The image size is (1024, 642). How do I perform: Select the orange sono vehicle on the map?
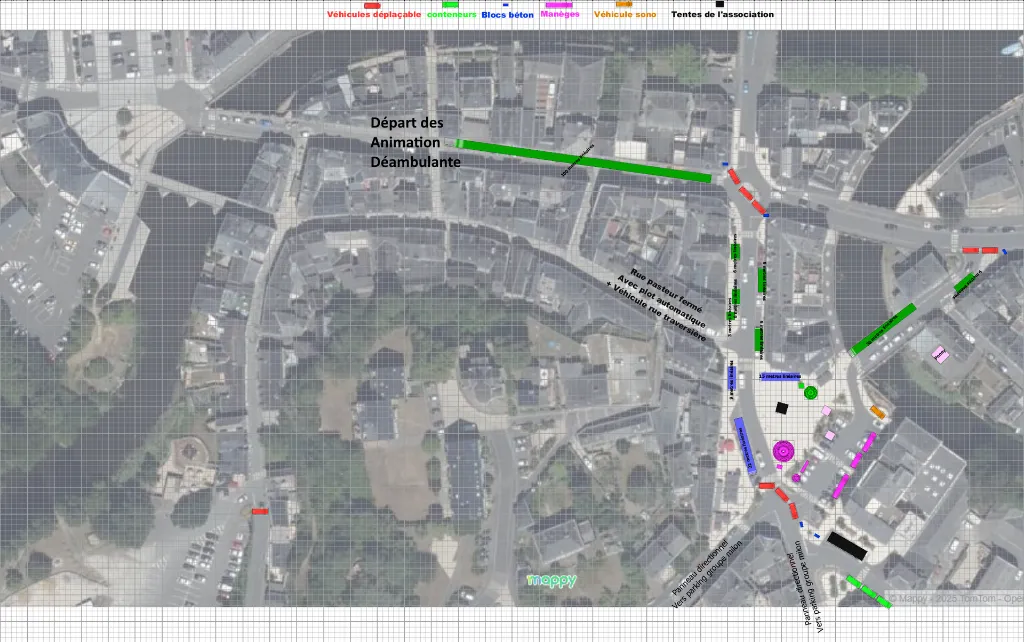(x=878, y=412)
